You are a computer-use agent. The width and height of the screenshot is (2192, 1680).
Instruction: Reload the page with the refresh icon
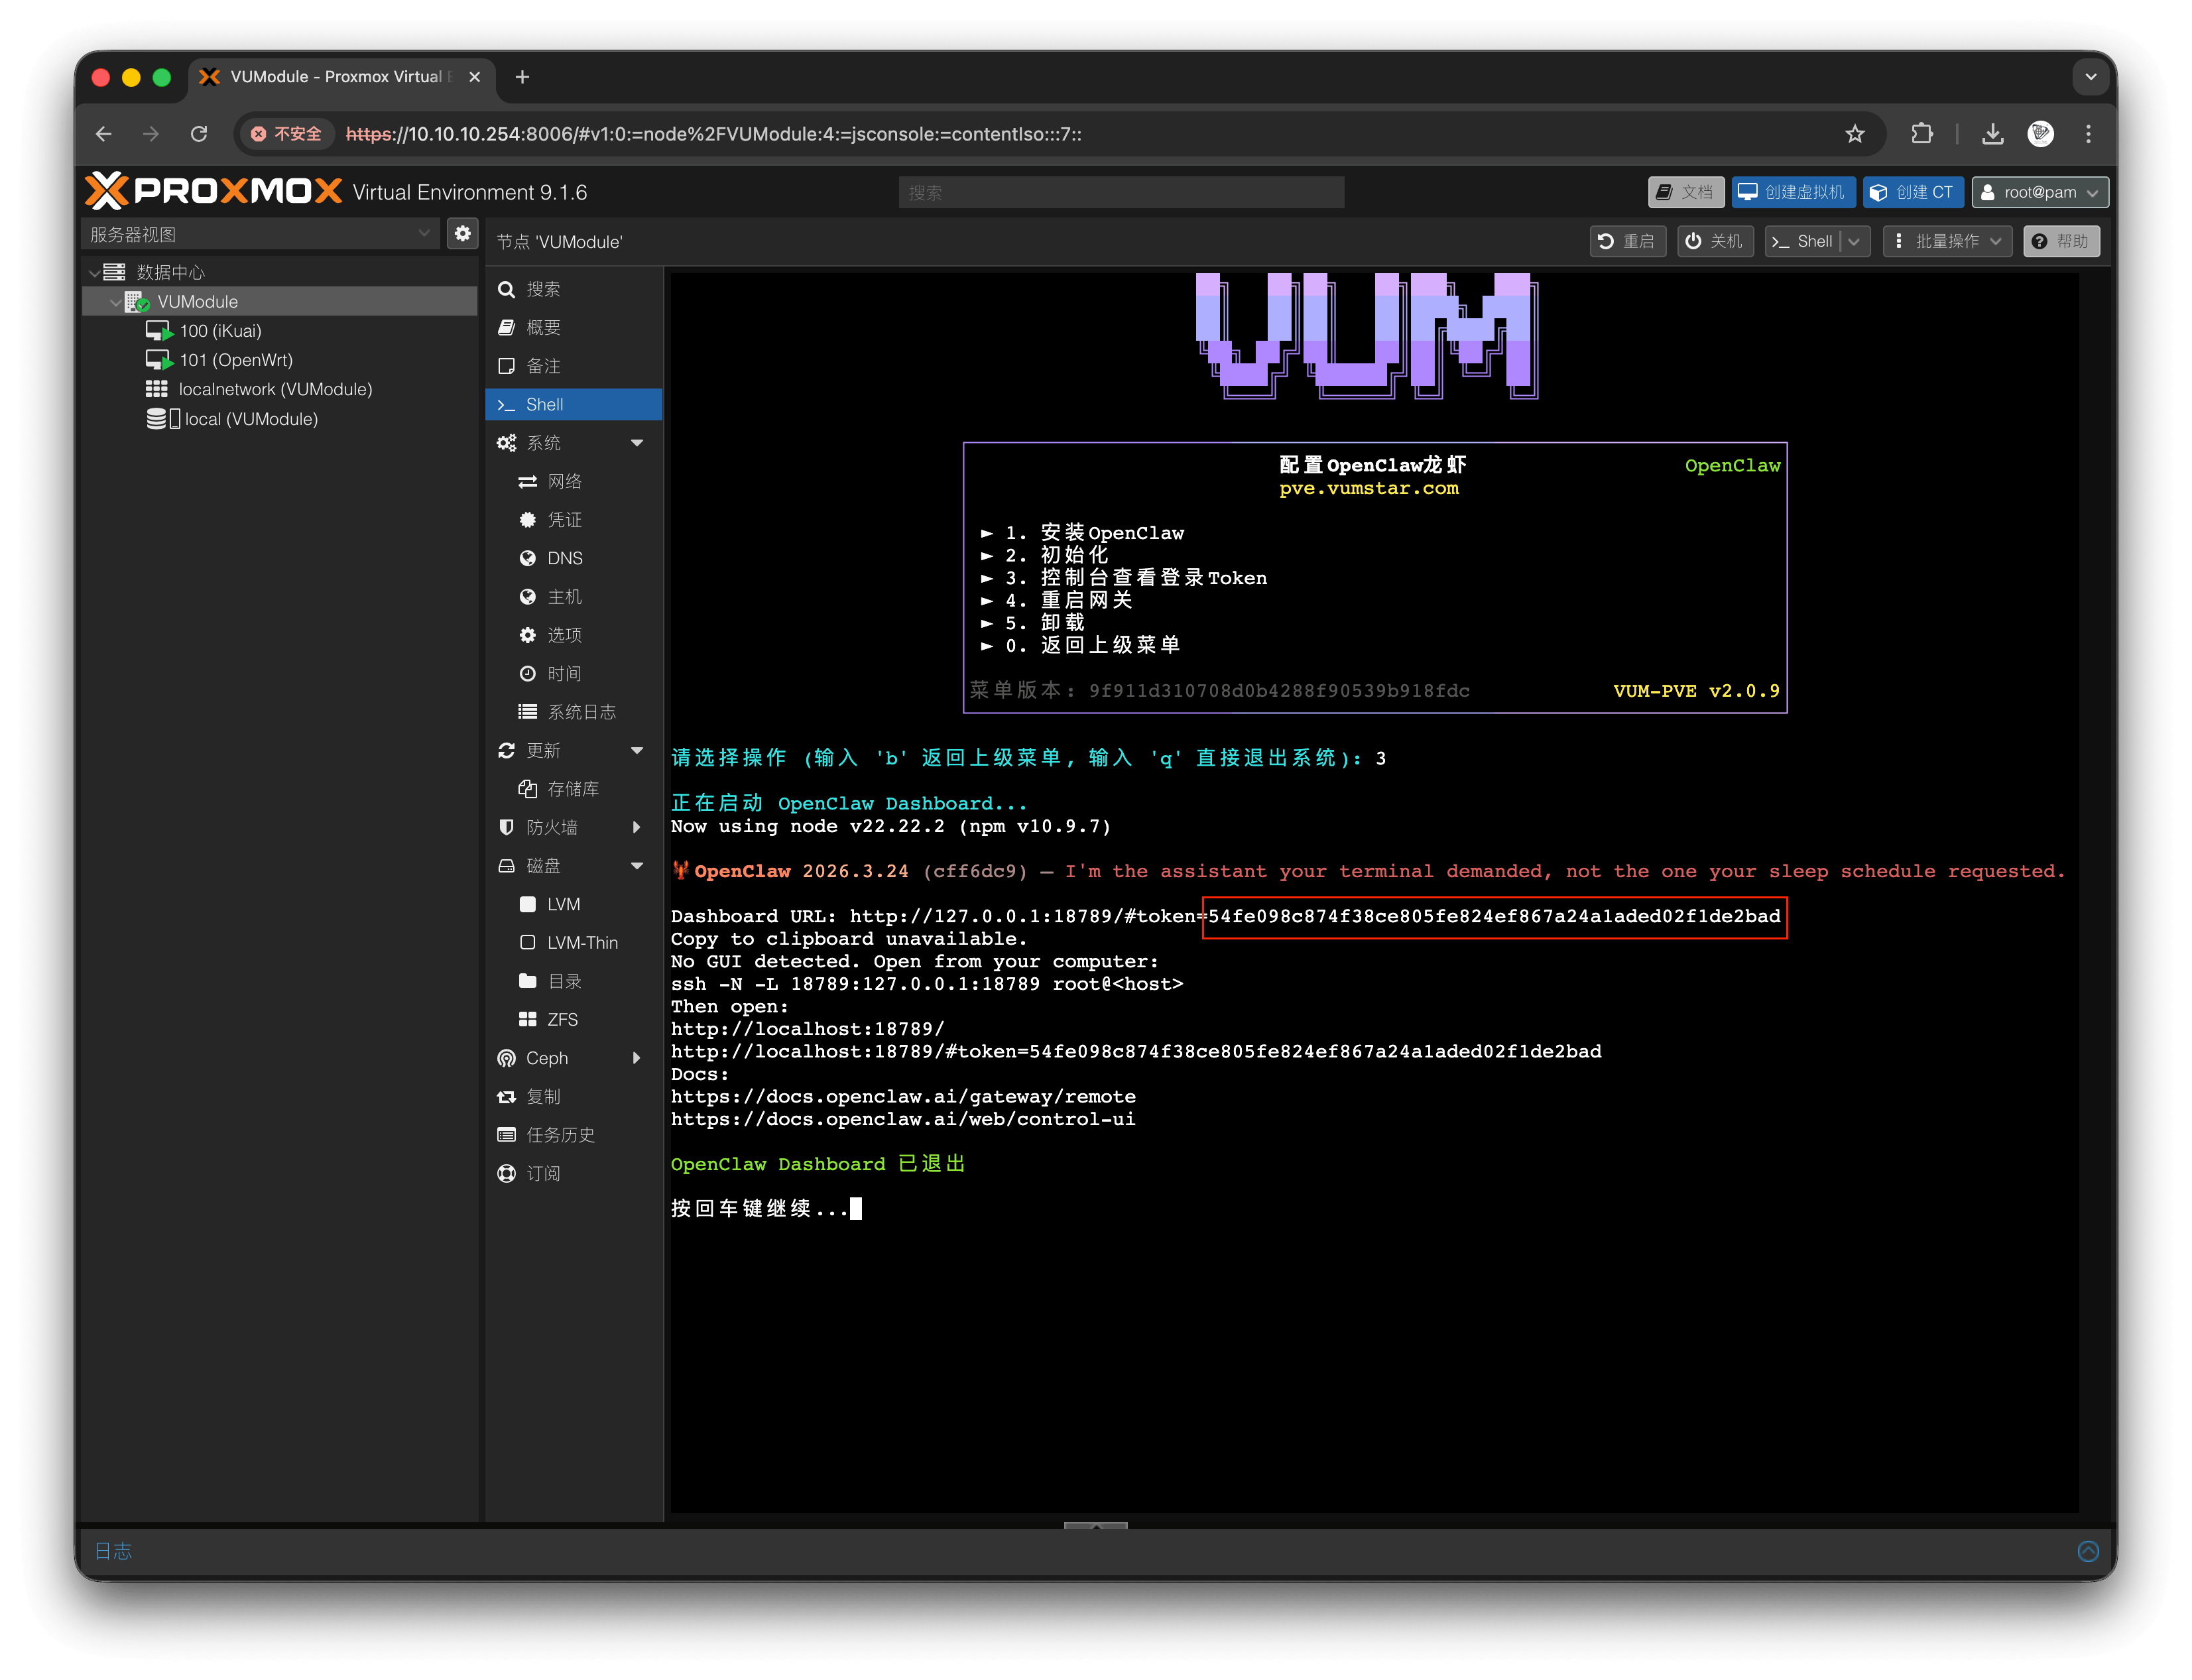199,134
